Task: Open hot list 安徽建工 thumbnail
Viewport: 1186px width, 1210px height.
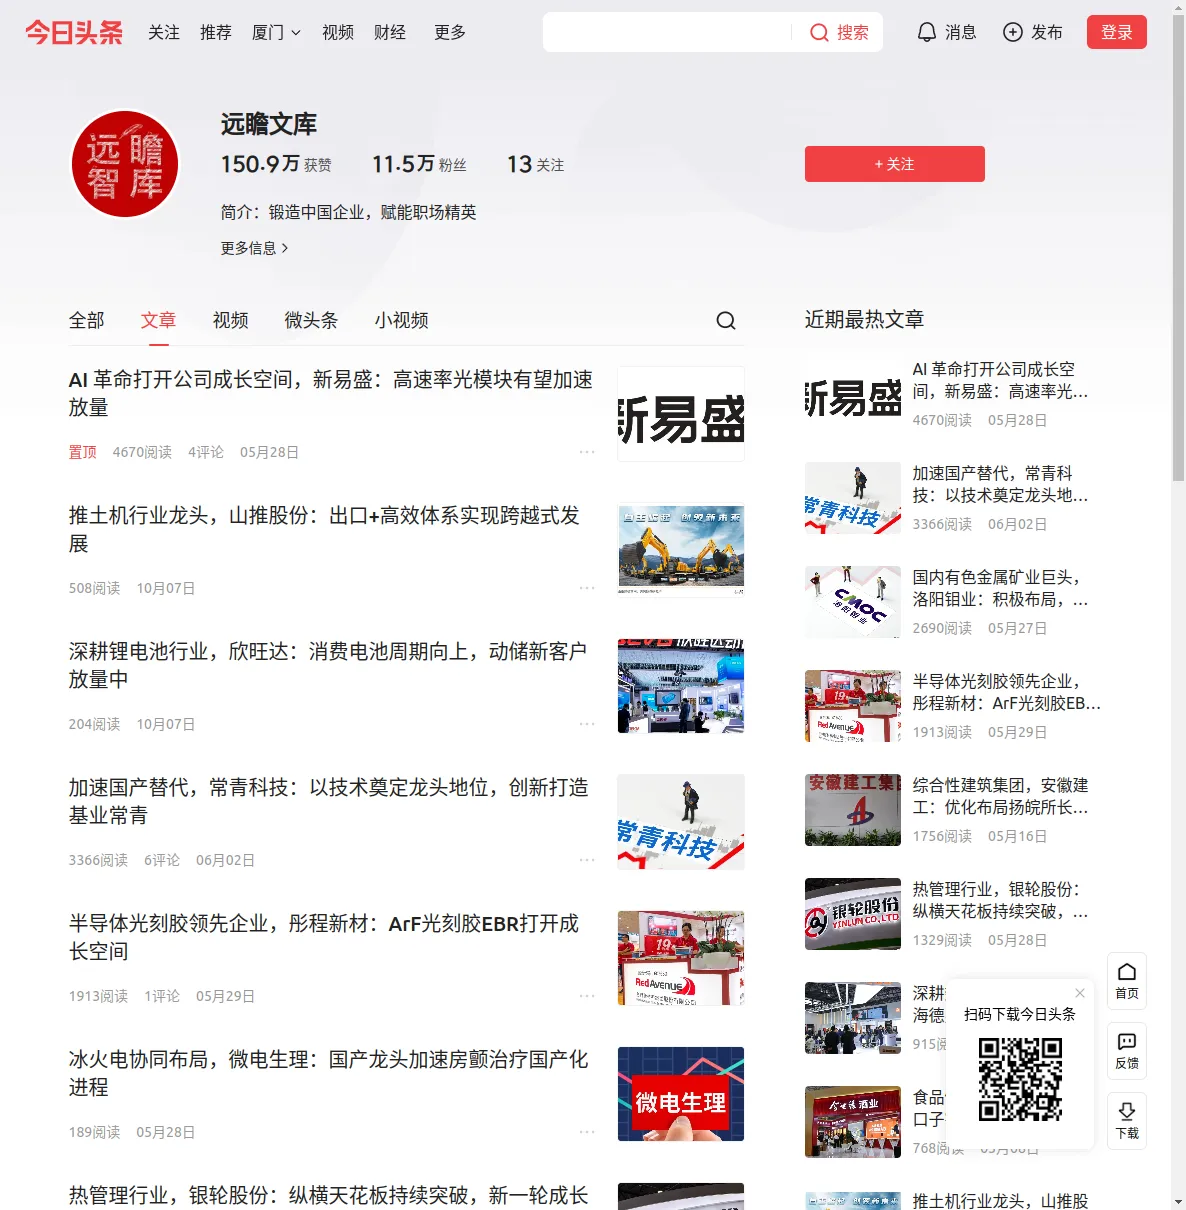Action: [x=853, y=810]
